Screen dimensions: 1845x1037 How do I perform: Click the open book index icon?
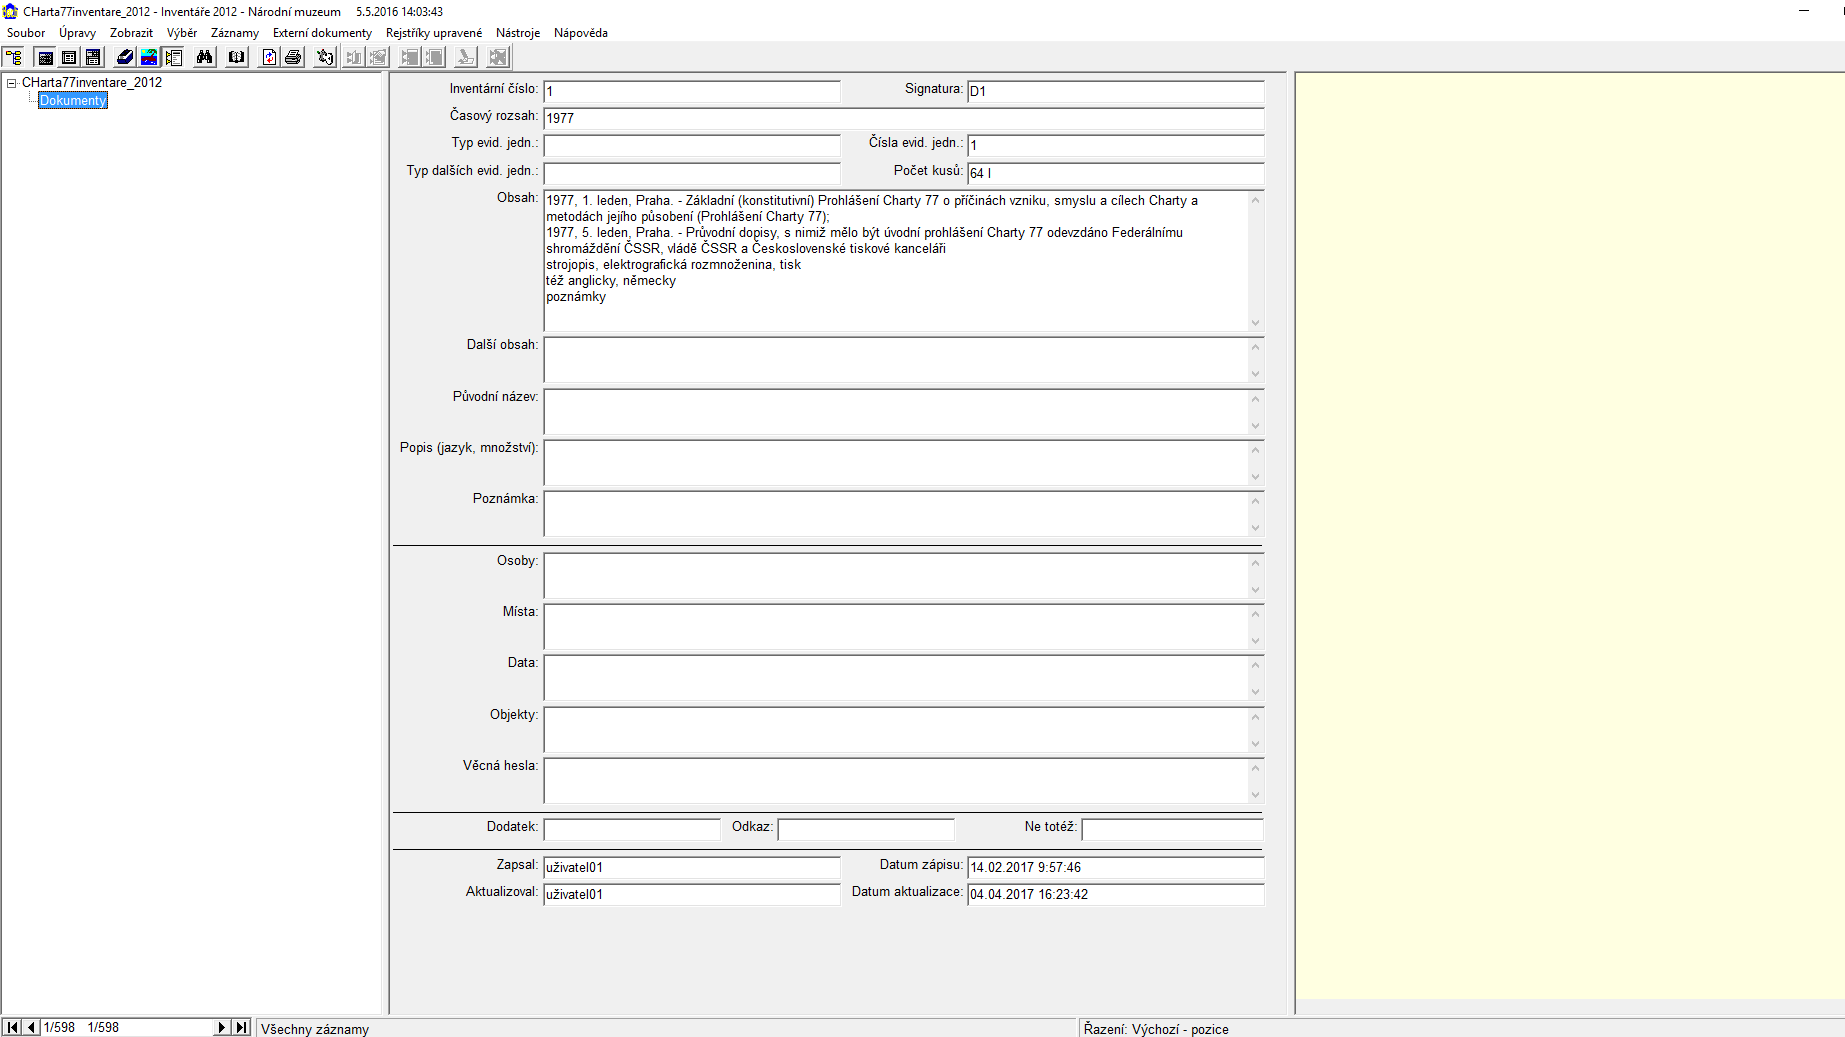[x=237, y=57]
